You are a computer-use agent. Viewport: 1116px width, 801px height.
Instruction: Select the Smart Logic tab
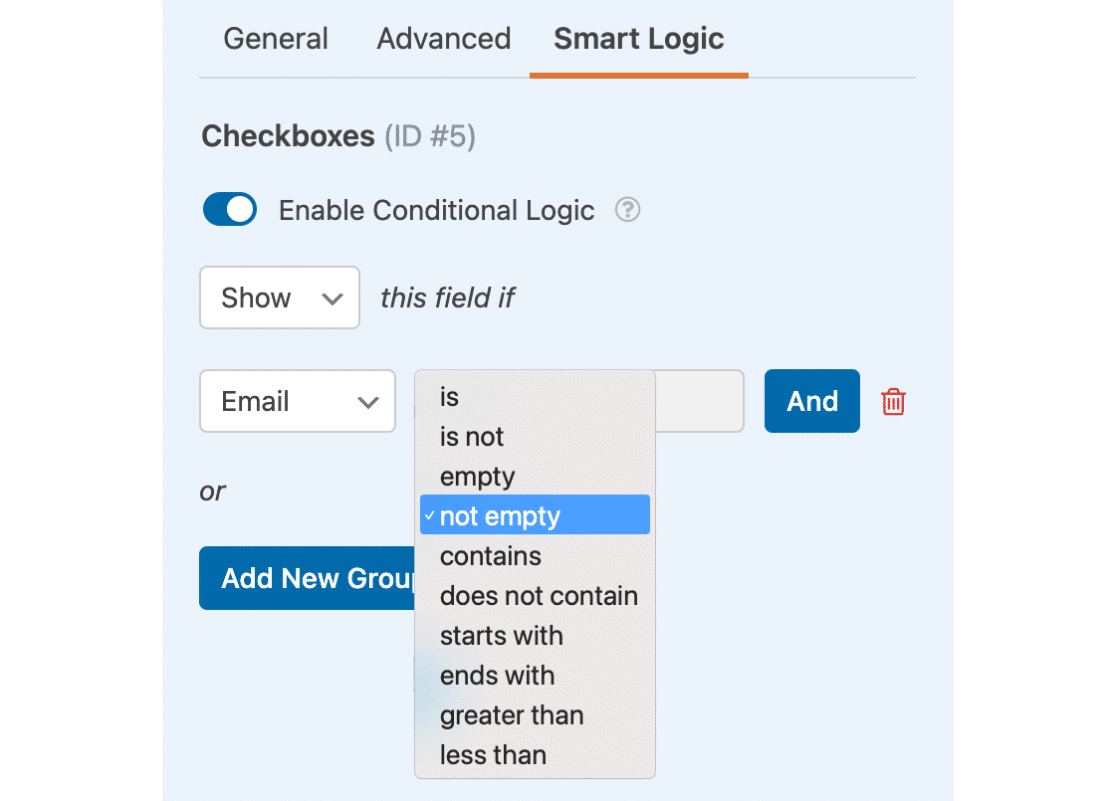coord(639,39)
